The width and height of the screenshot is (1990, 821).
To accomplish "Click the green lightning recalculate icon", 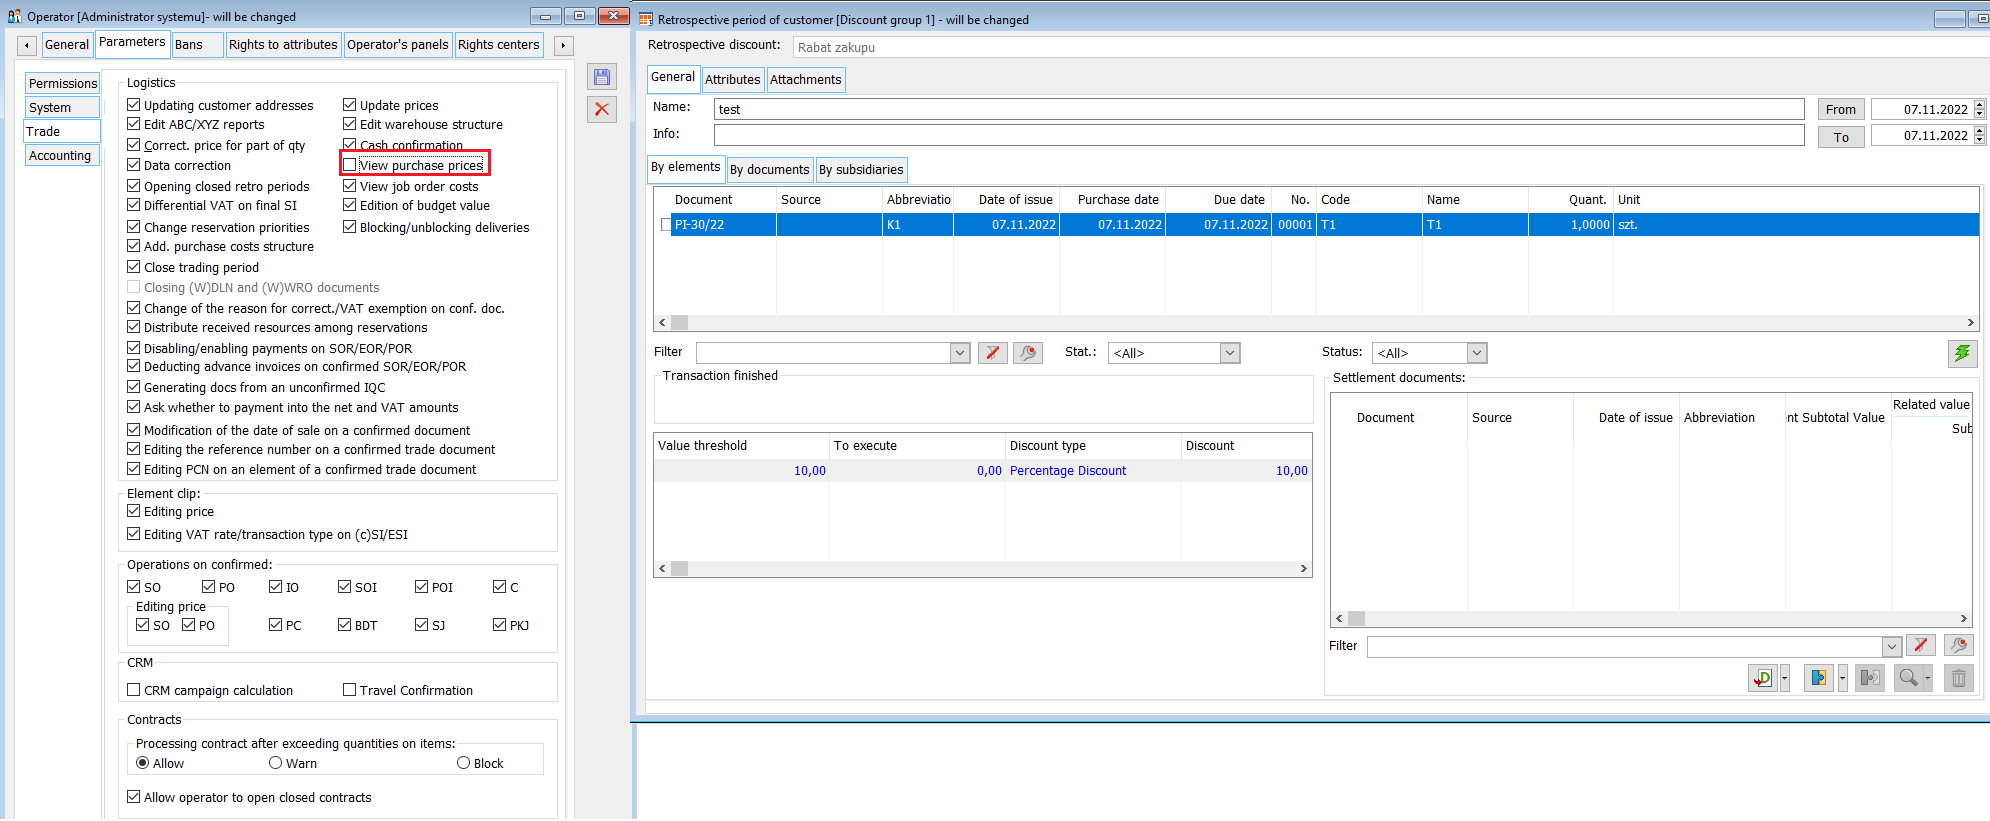I will pyautogui.click(x=1962, y=353).
